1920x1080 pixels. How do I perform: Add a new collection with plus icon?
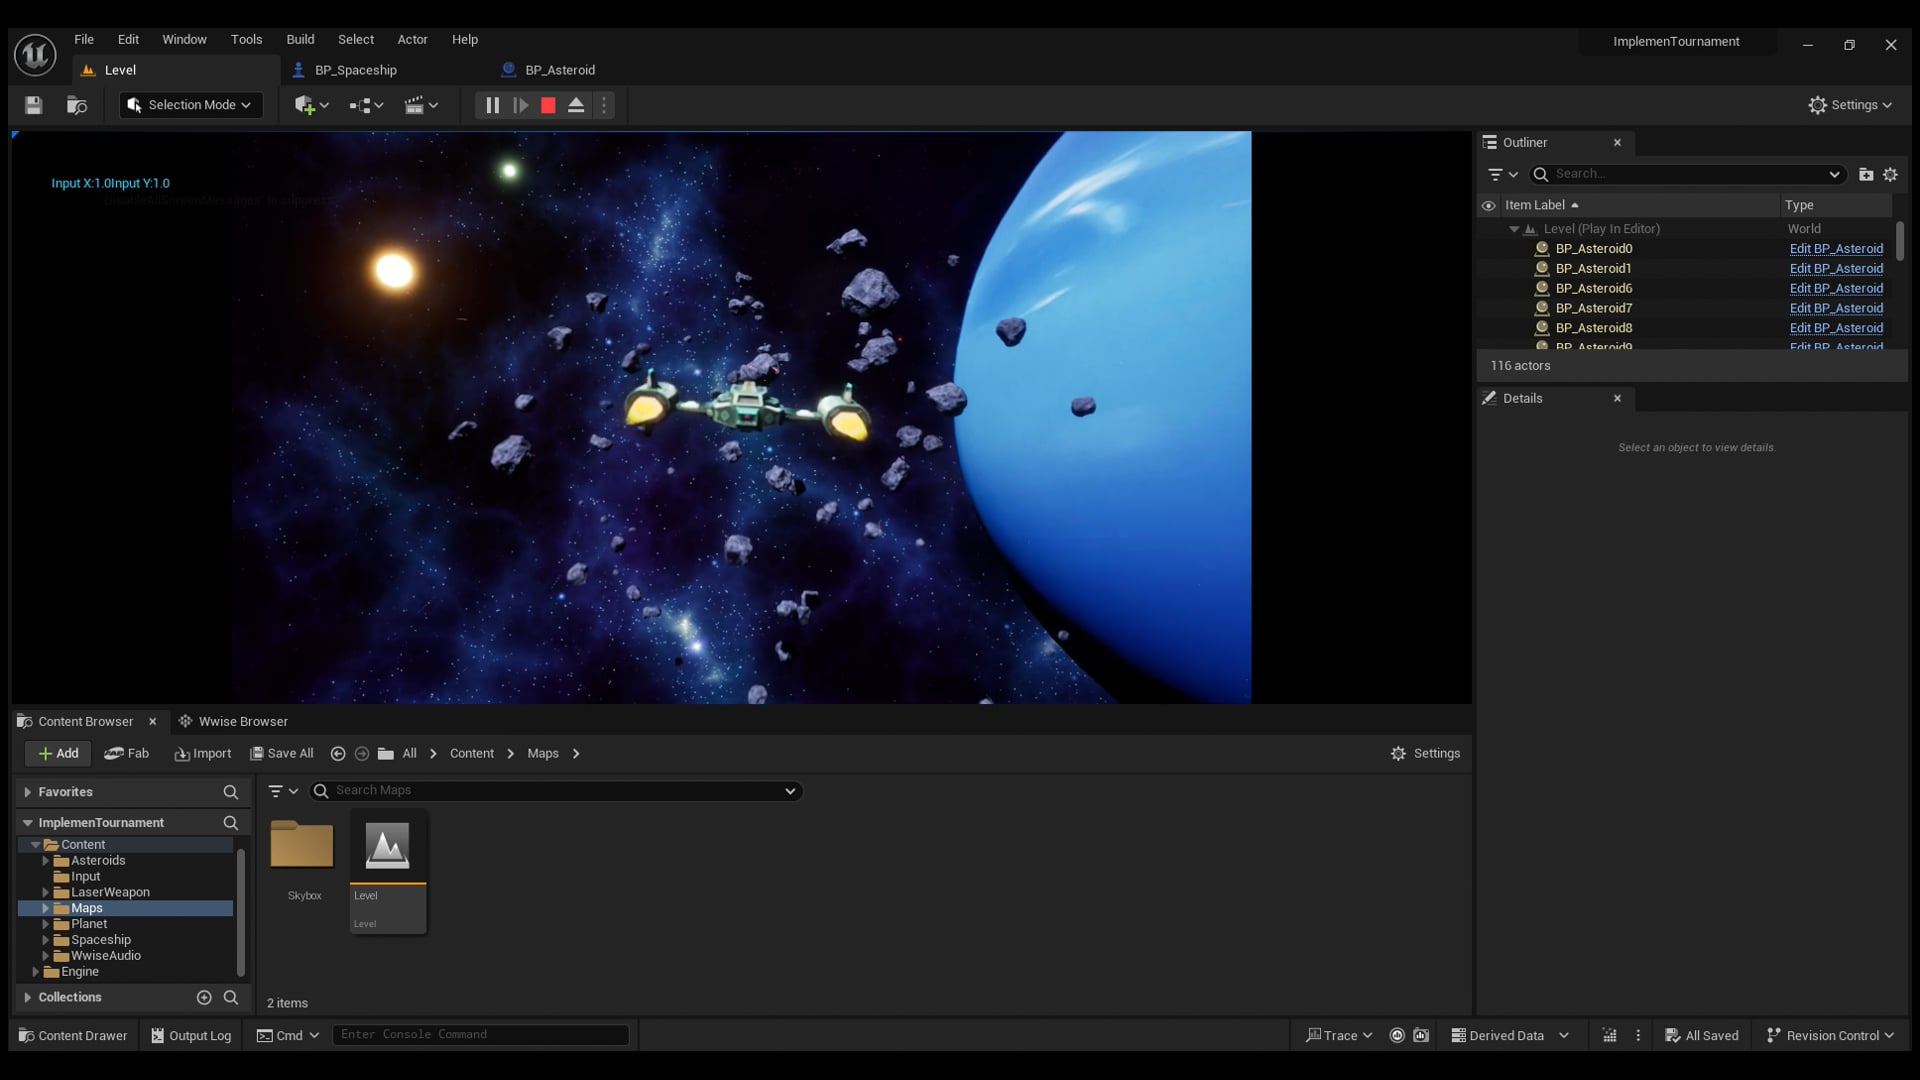[x=204, y=997]
